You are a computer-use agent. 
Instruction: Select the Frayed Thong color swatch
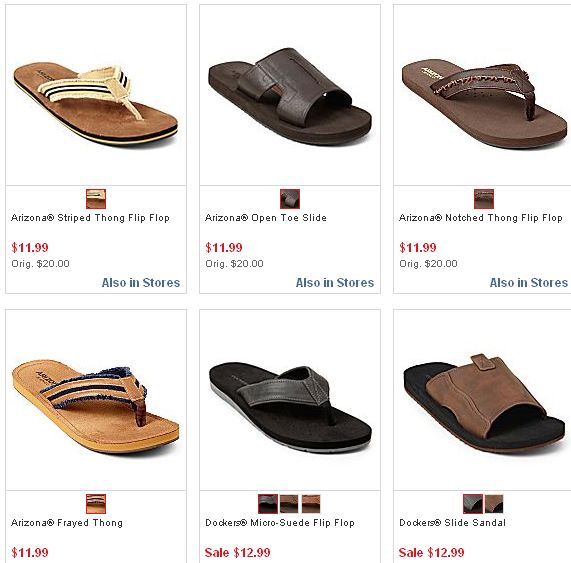coord(96,504)
